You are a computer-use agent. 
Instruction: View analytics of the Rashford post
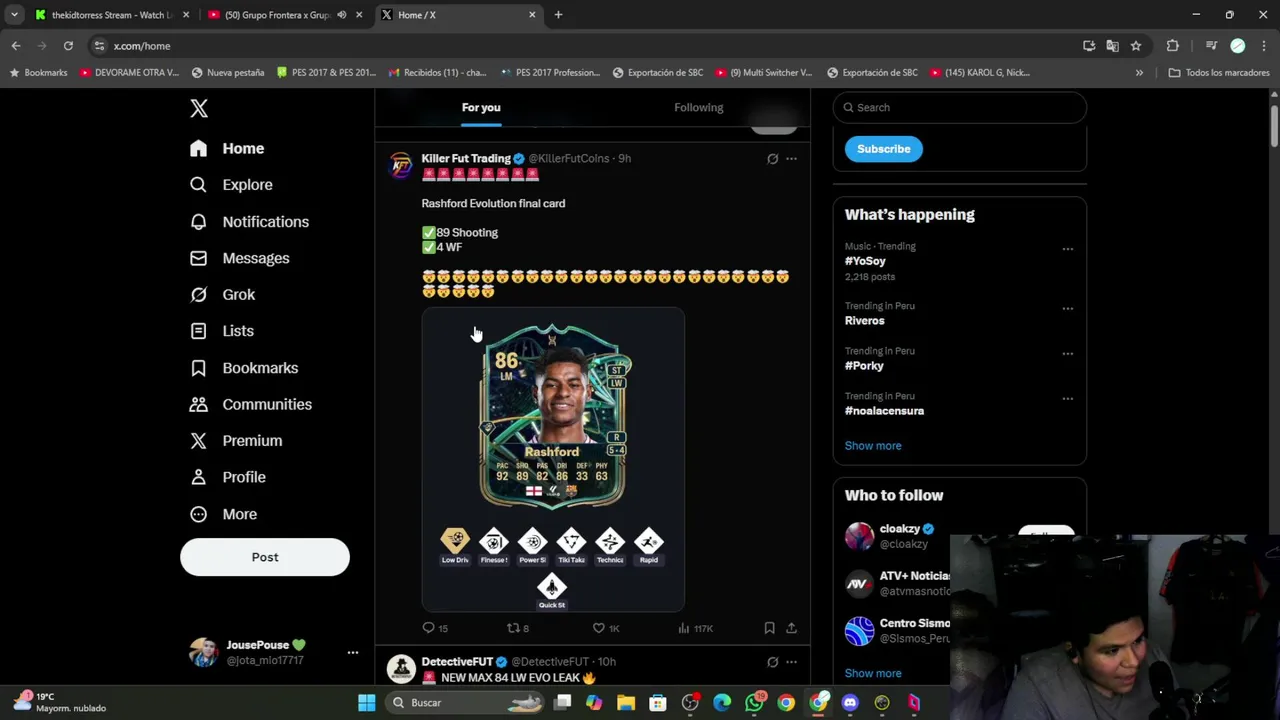(x=695, y=628)
